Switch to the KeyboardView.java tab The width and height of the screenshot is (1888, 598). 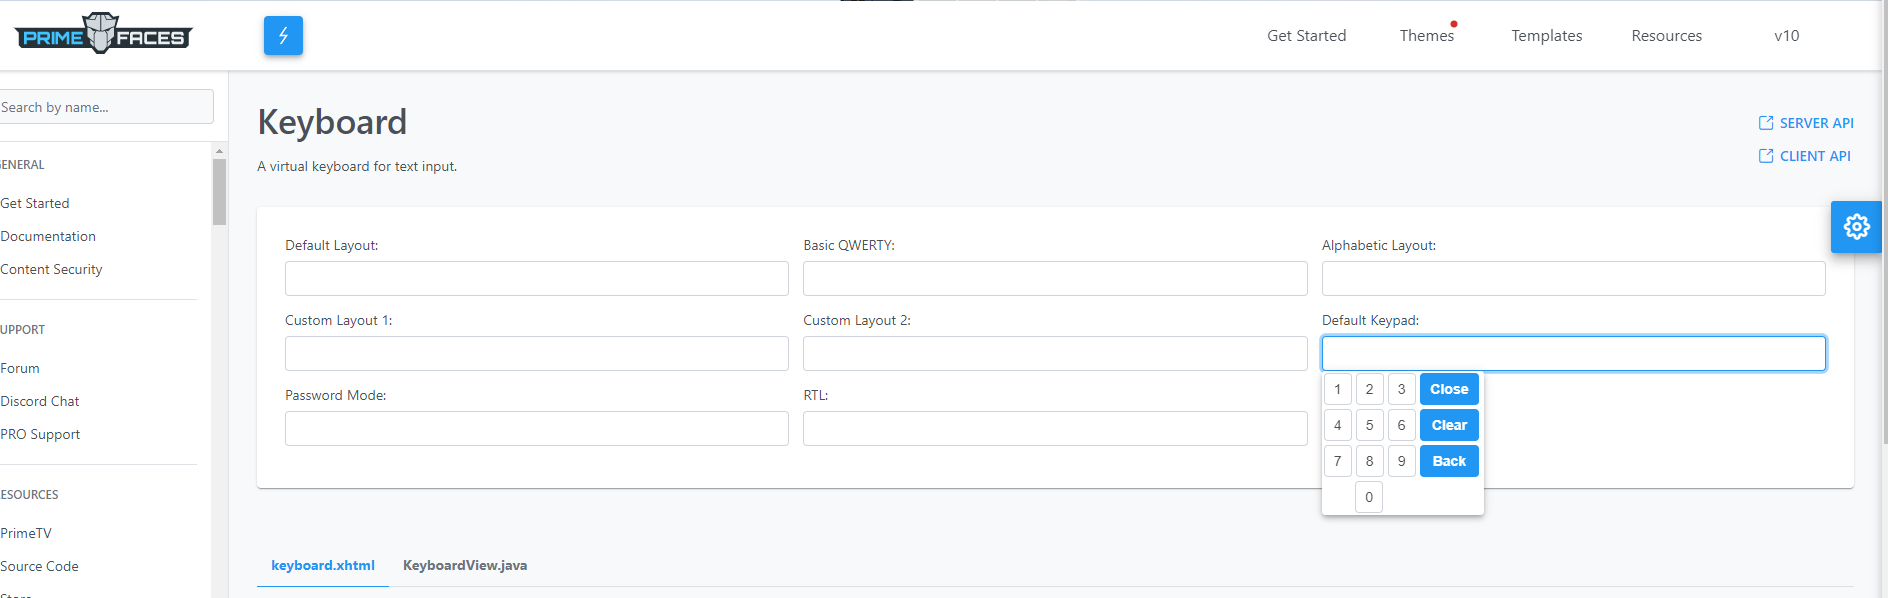click(x=465, y=565)
